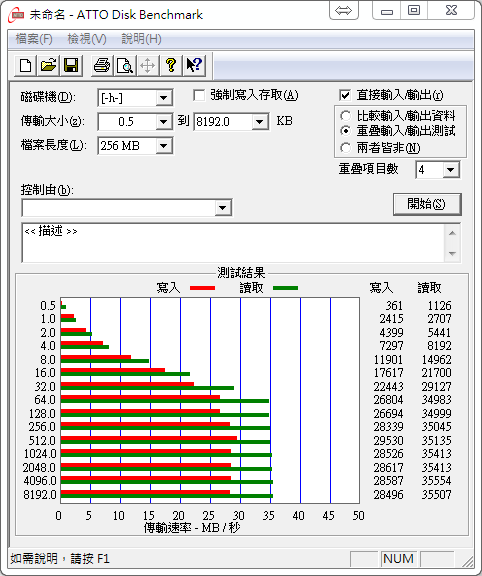Click the status bar resize grip
The width and height of the screenshot is (482, 576).
click(x=468, y=562)
